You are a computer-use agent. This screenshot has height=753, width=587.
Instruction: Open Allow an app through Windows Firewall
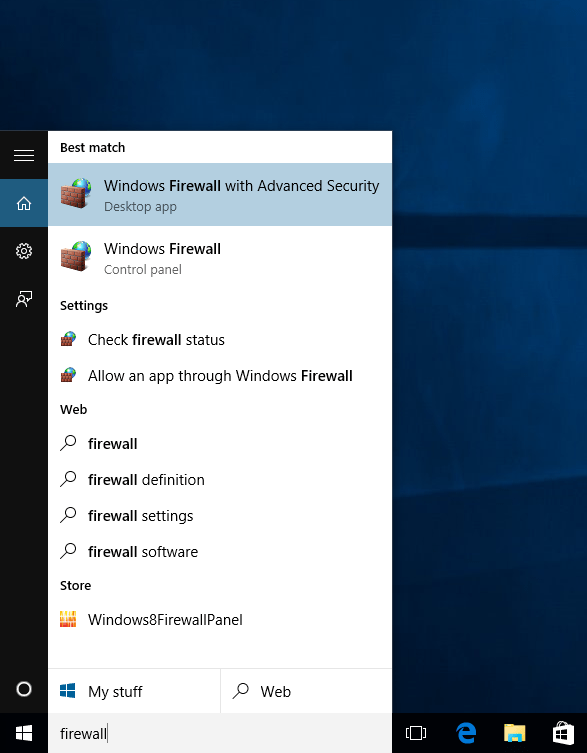point(220,376)
